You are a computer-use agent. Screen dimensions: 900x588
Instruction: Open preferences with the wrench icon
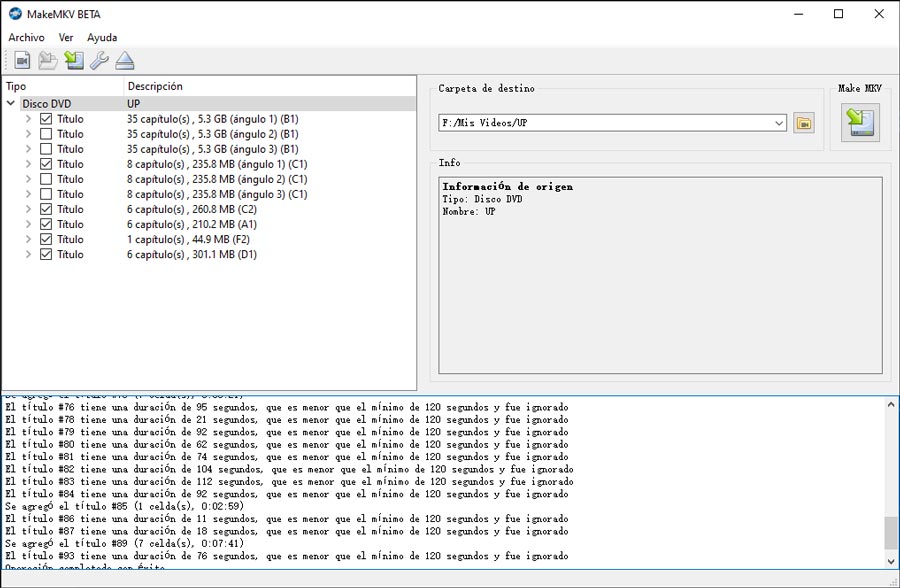[99, 60]
